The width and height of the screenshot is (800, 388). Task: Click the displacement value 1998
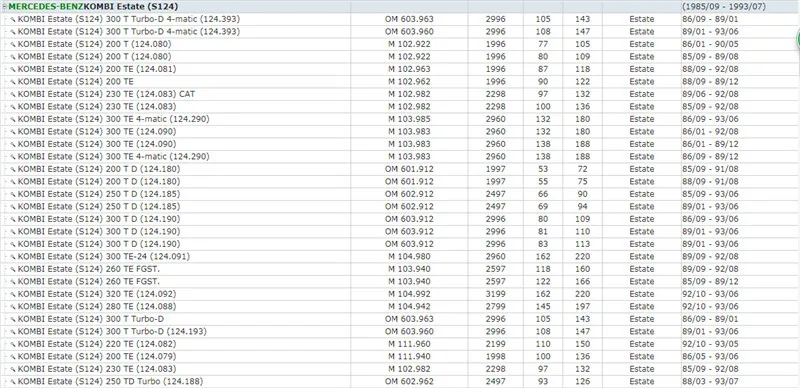(495, 356)
